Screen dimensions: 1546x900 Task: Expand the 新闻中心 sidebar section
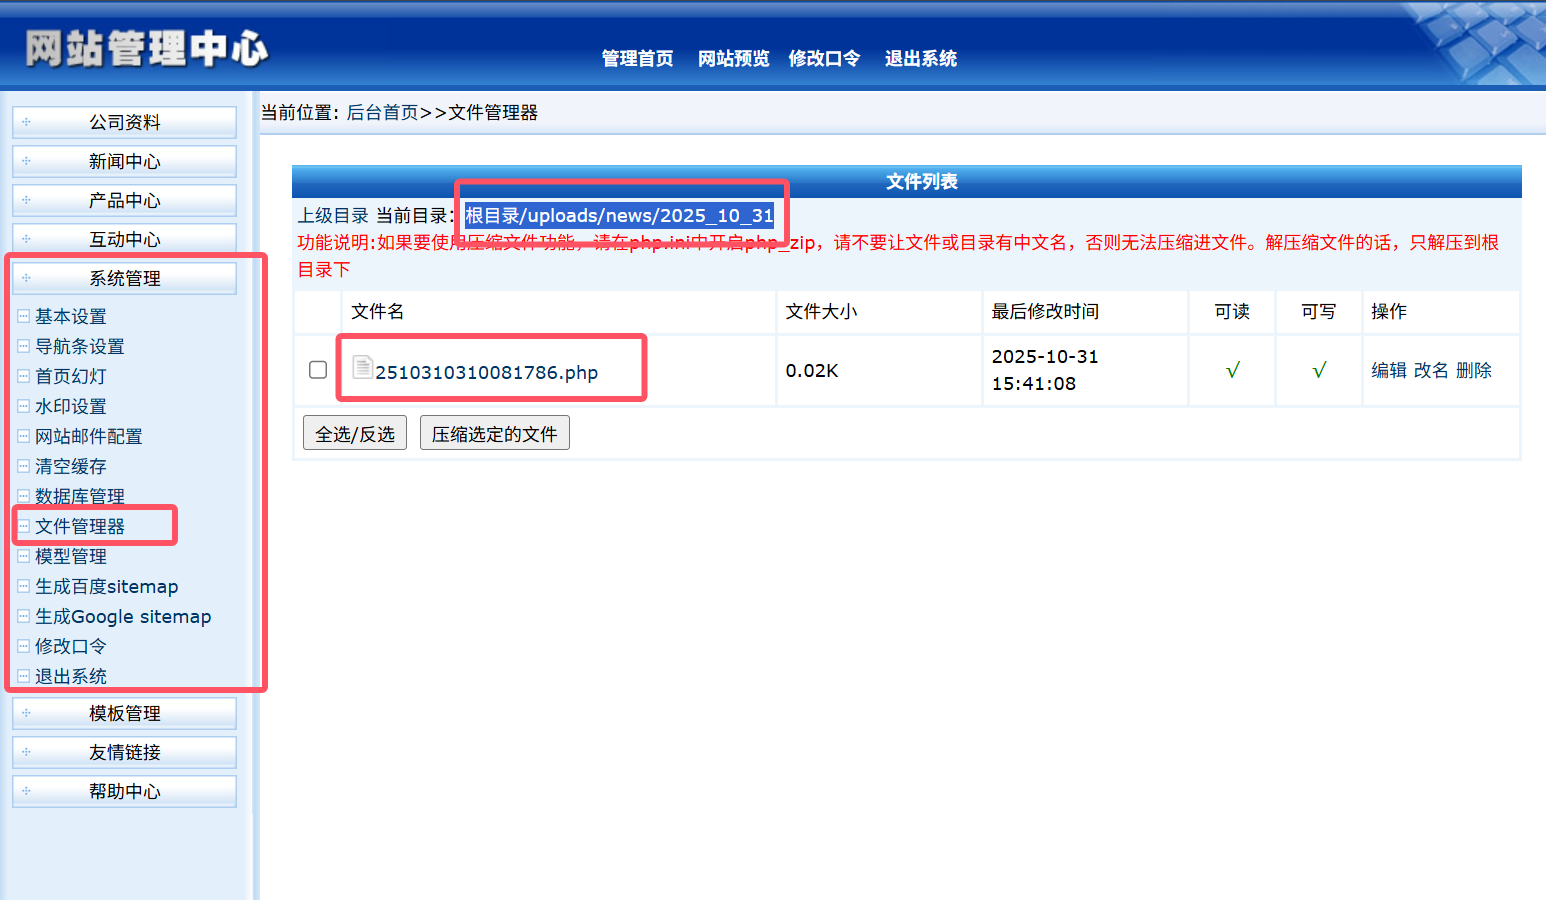click(x=124, y=161)
